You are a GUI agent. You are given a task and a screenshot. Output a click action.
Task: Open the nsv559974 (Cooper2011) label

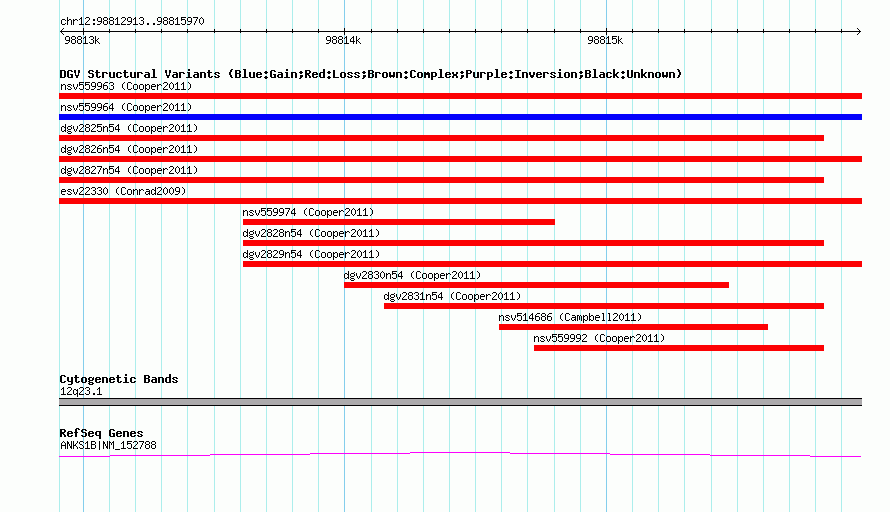[308, 212]
